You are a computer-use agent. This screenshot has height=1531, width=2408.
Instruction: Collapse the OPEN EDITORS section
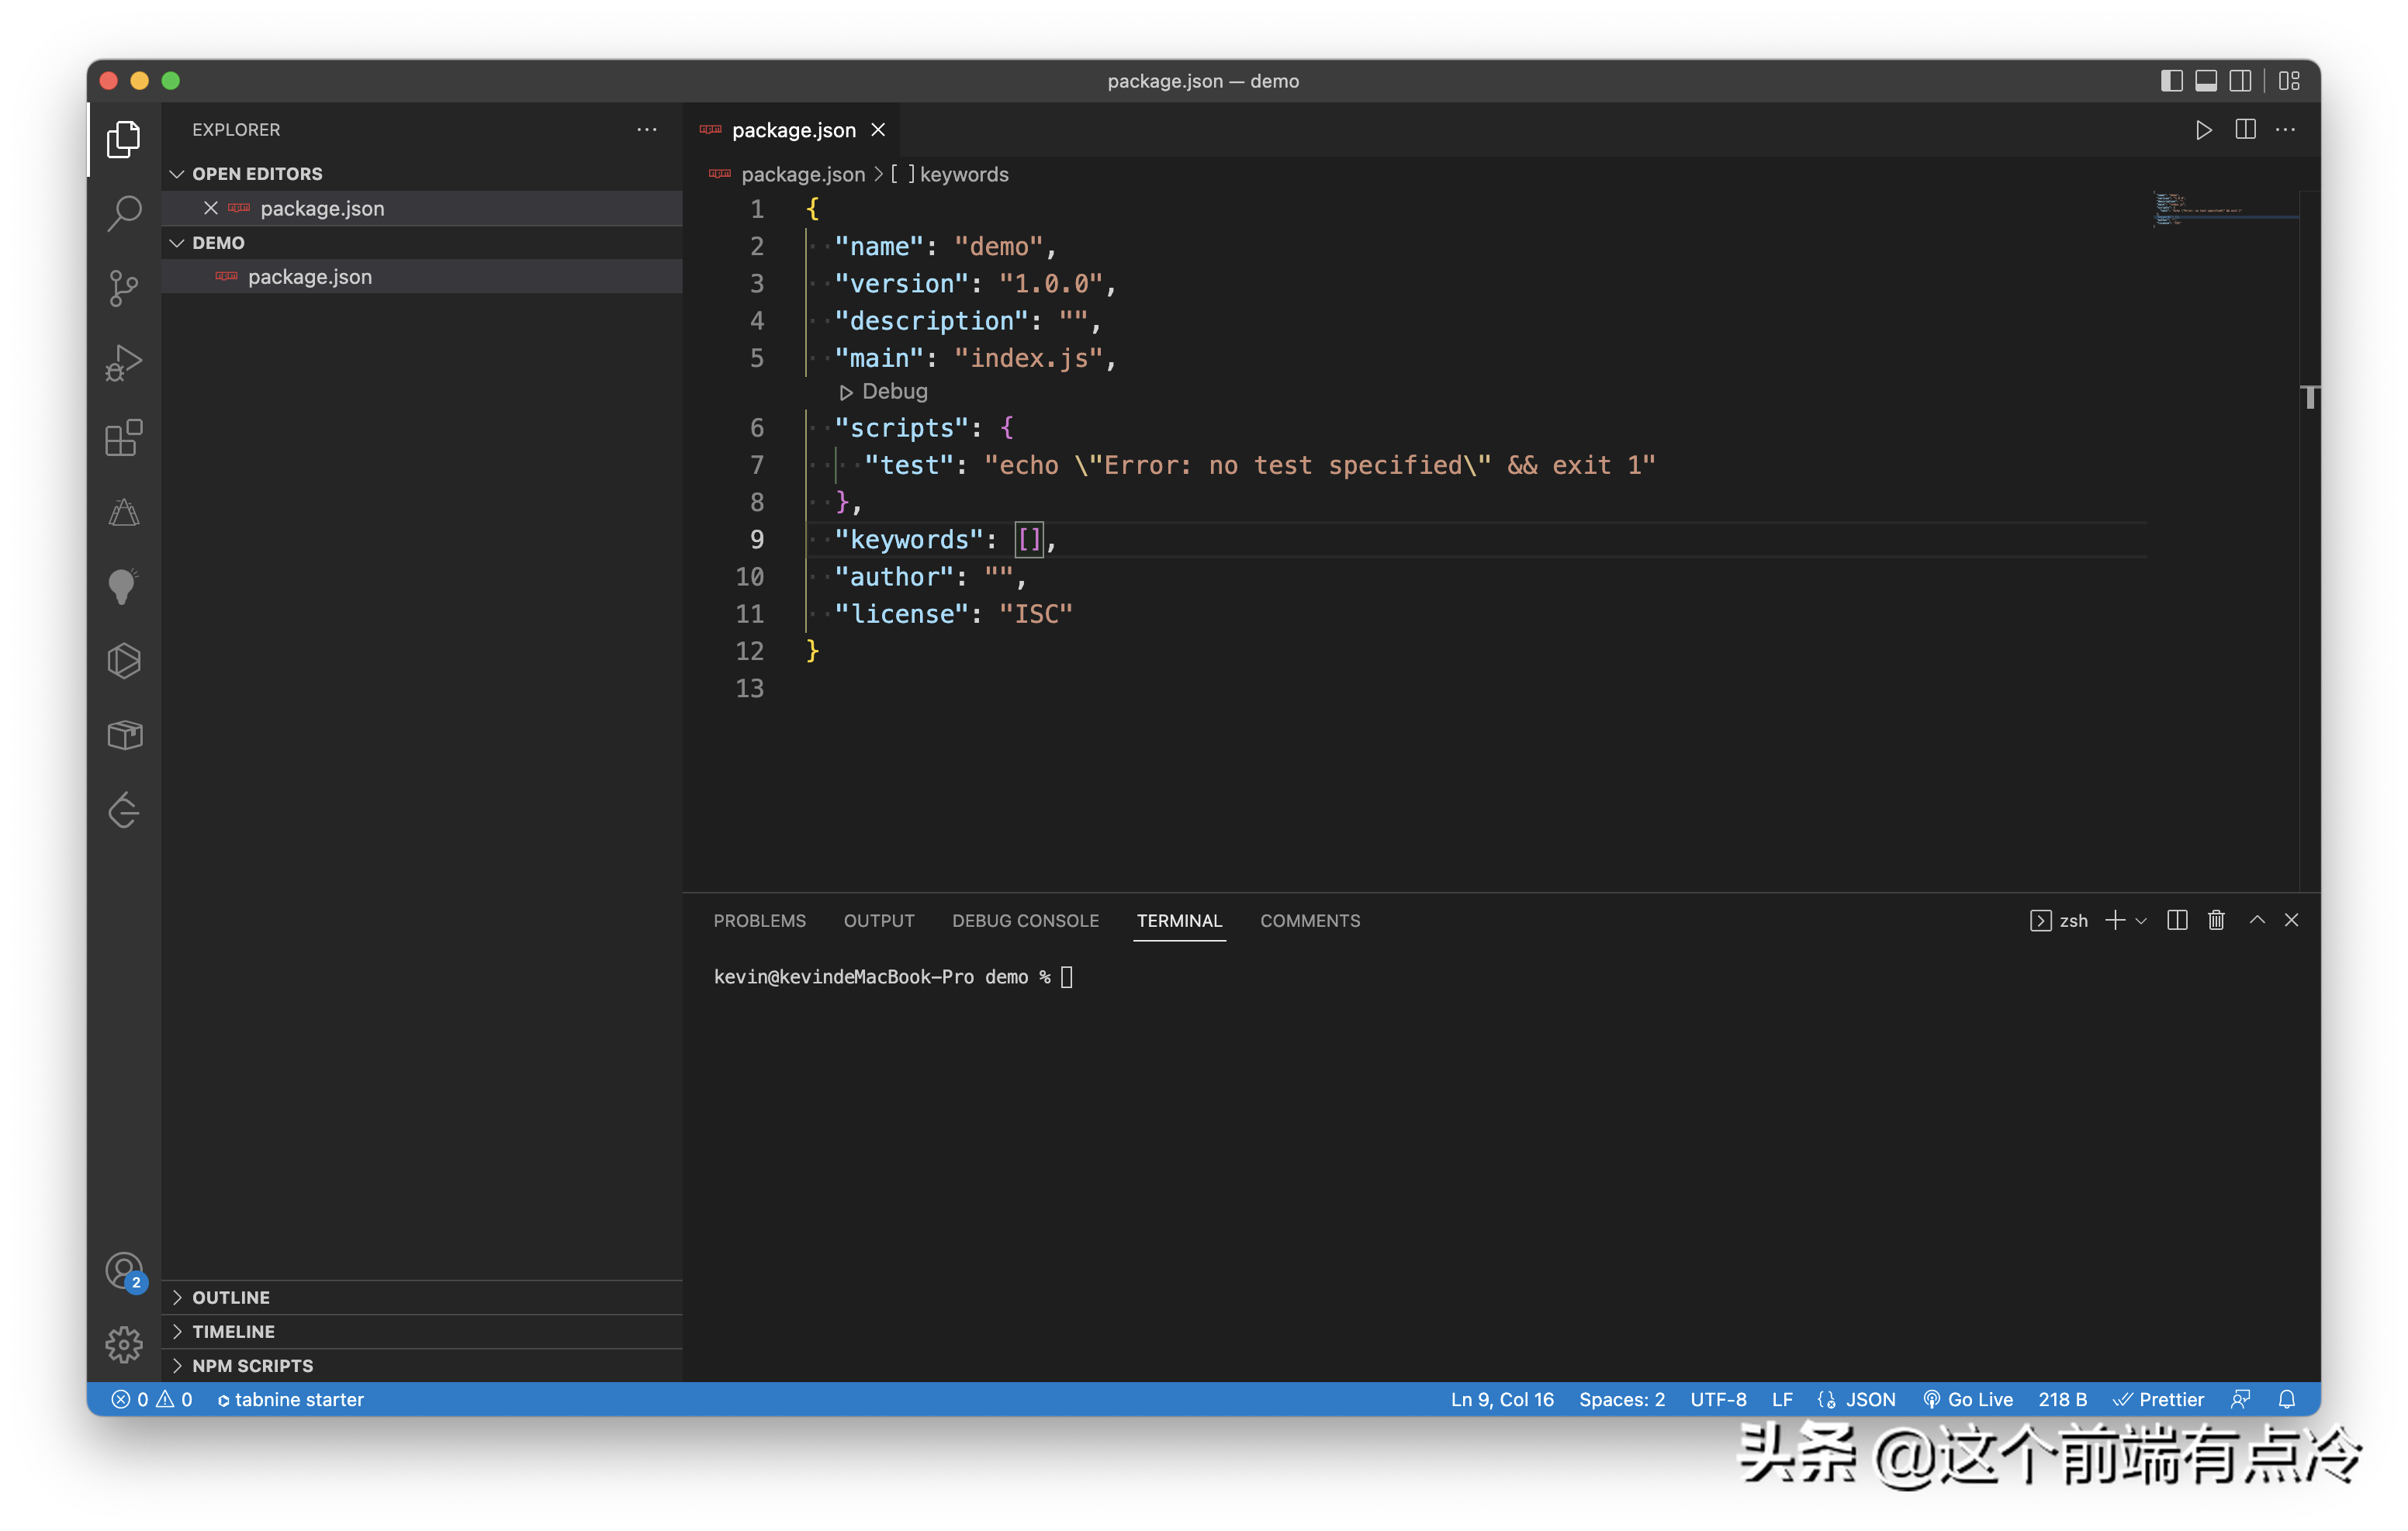click(422, 174)
